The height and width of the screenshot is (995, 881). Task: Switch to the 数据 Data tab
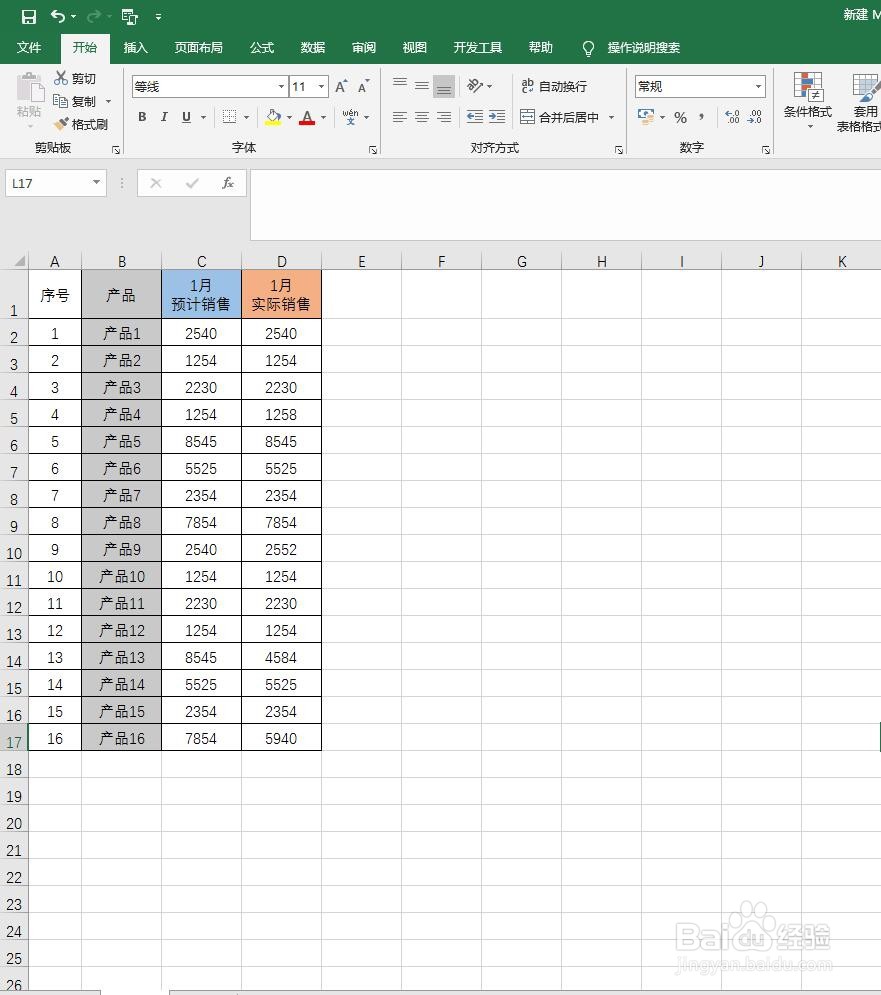point(312,48)
